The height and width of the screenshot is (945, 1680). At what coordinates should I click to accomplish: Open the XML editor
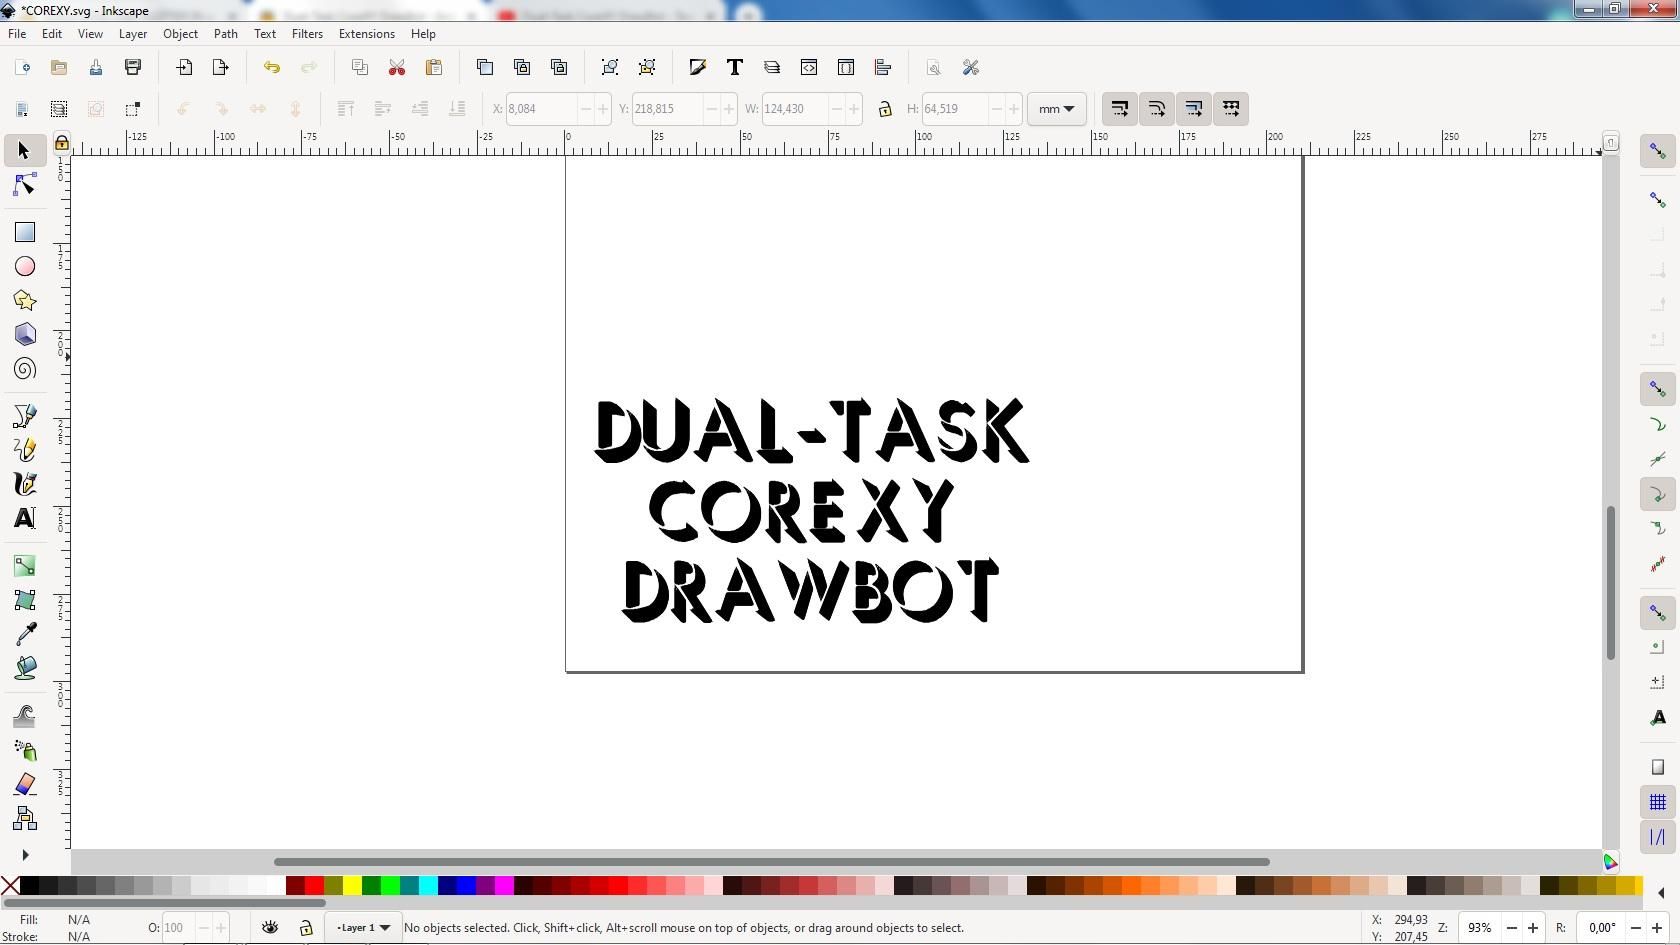coord(808,67)
